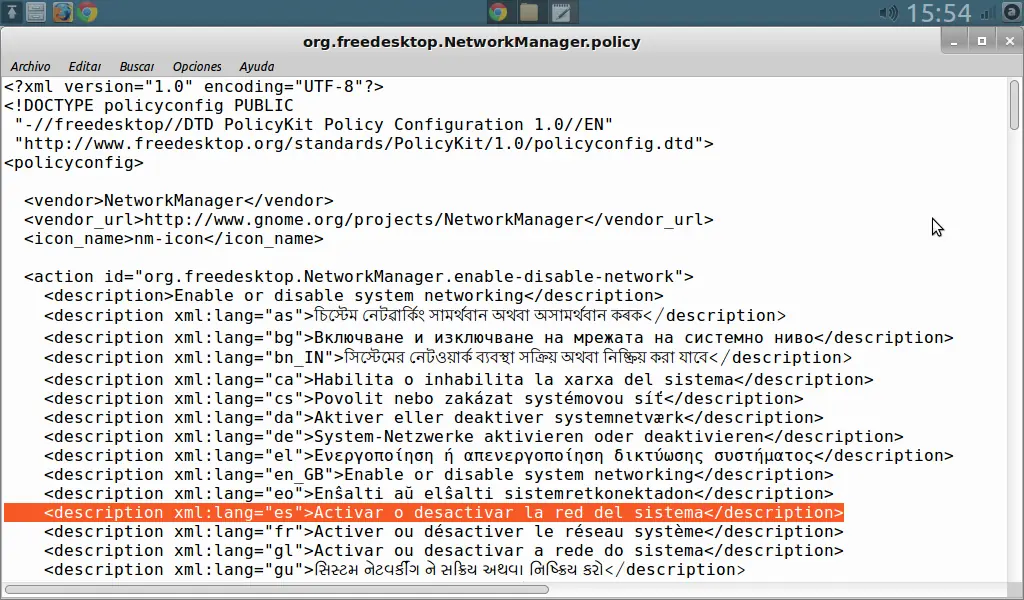Click the window title org.freedesktop.NetworkManager.policy

(x=472, y=42)
